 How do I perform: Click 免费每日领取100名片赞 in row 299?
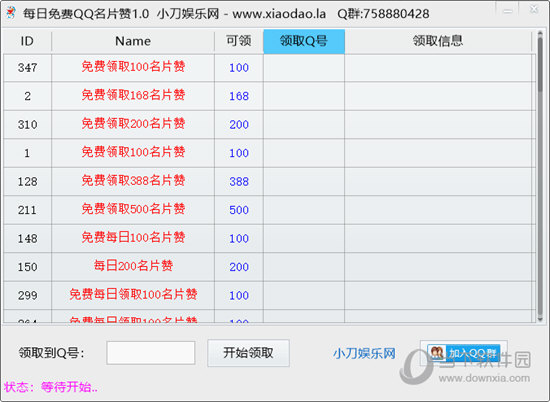(x=133, y=294)
